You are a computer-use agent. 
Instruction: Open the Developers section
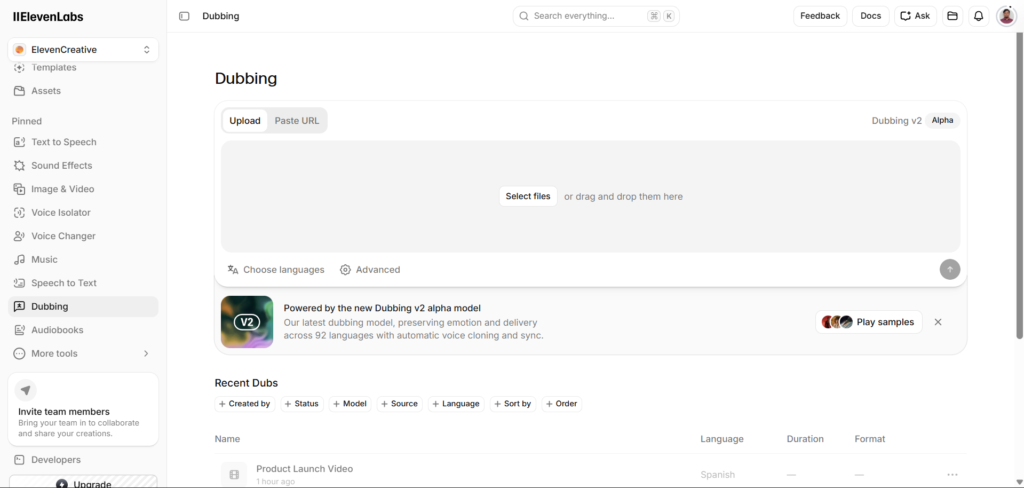tap(83, 460)
